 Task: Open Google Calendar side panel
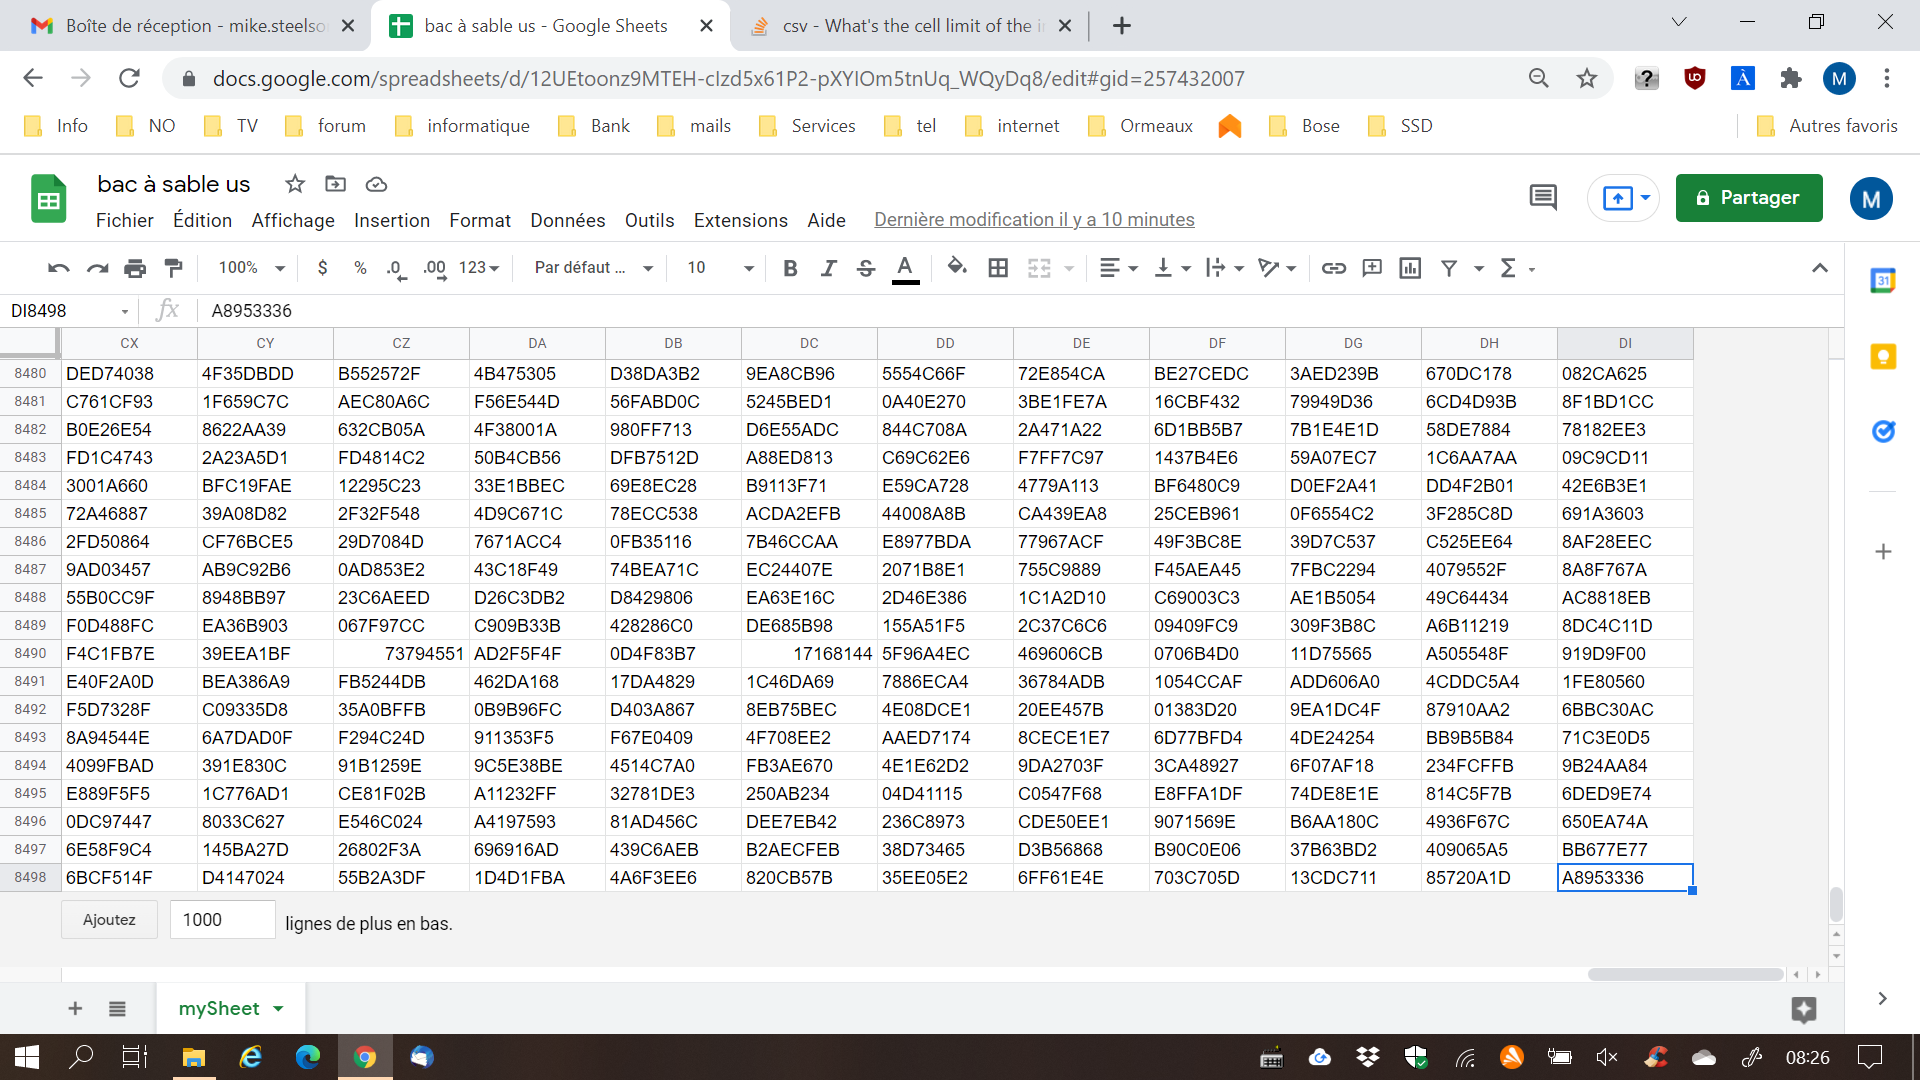(1883, 281)
